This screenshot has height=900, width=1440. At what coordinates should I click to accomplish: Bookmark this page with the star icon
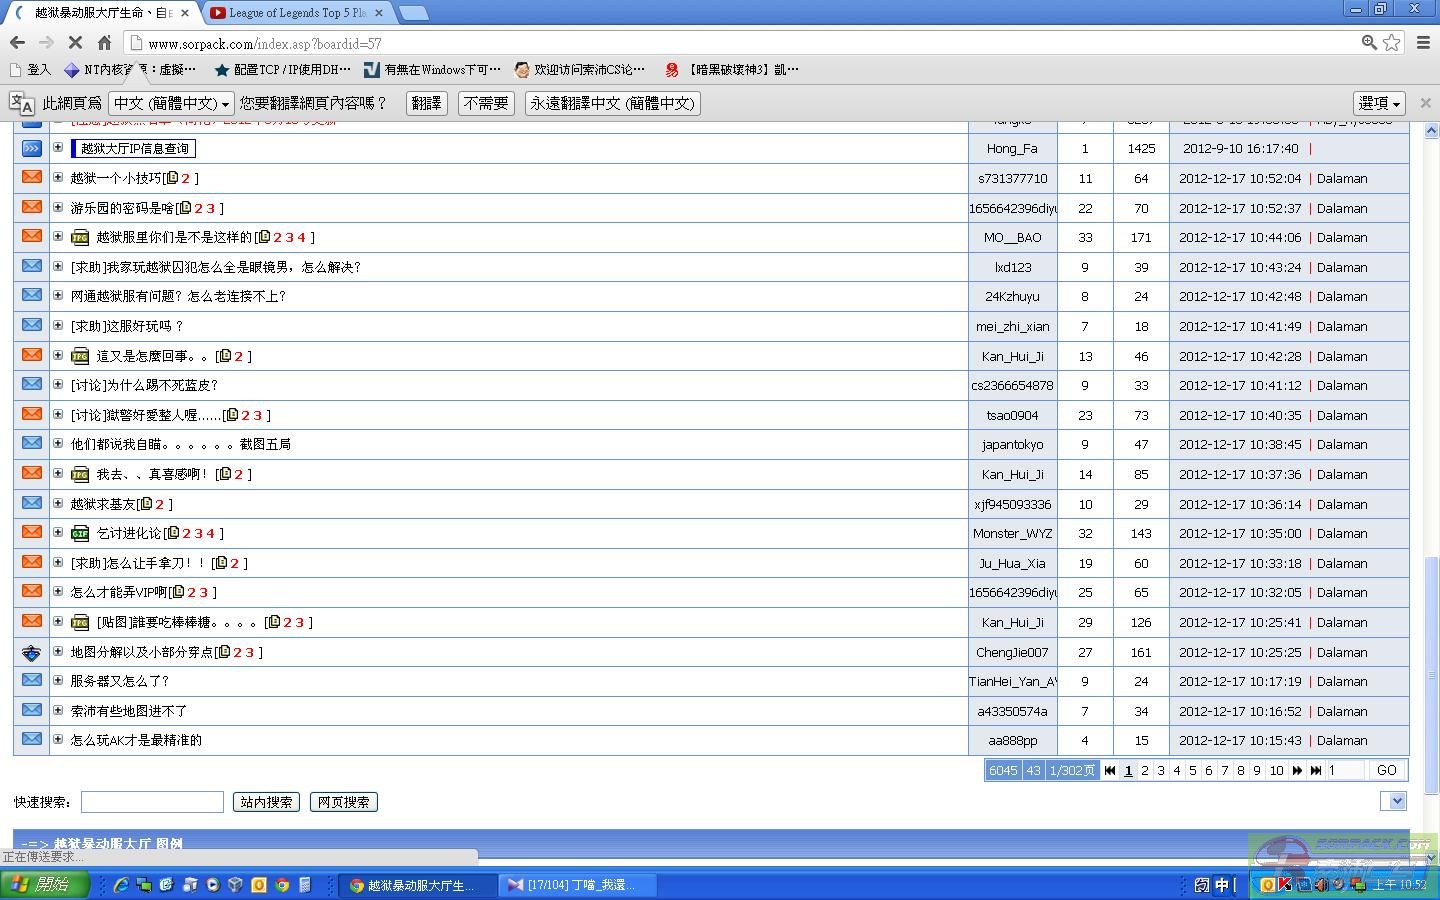1392,43
